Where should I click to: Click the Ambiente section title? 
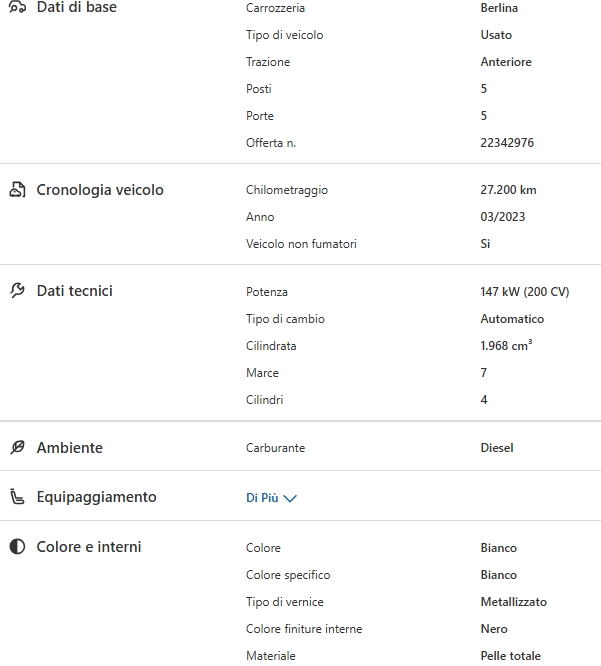coord(70,448)
